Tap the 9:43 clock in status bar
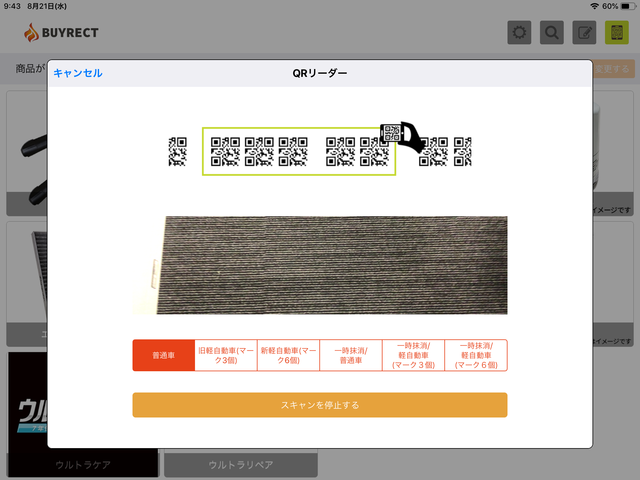640x480 pixels. click(x=12, y=6)
